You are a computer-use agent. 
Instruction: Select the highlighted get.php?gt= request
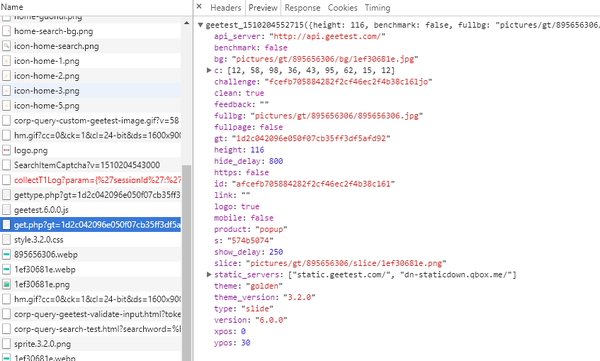(x=91, y=225)
